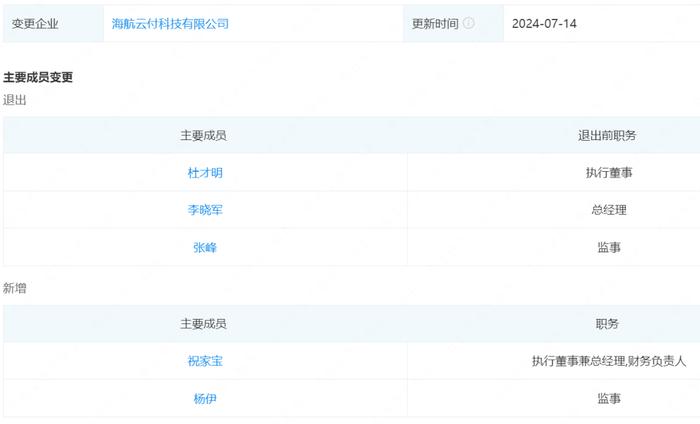Click 主要成员 header in the 新增 table
This screenshot has height=424, width=700.
[x=203, y=324]
